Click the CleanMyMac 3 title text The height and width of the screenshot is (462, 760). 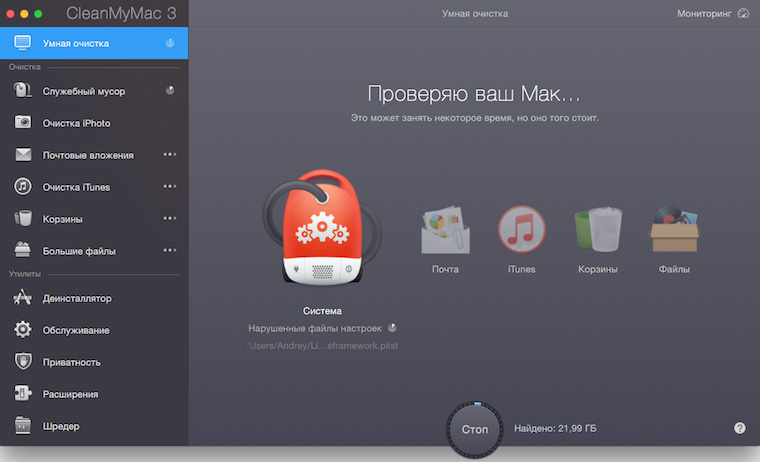pyautogui.click(x=121, y=13)
